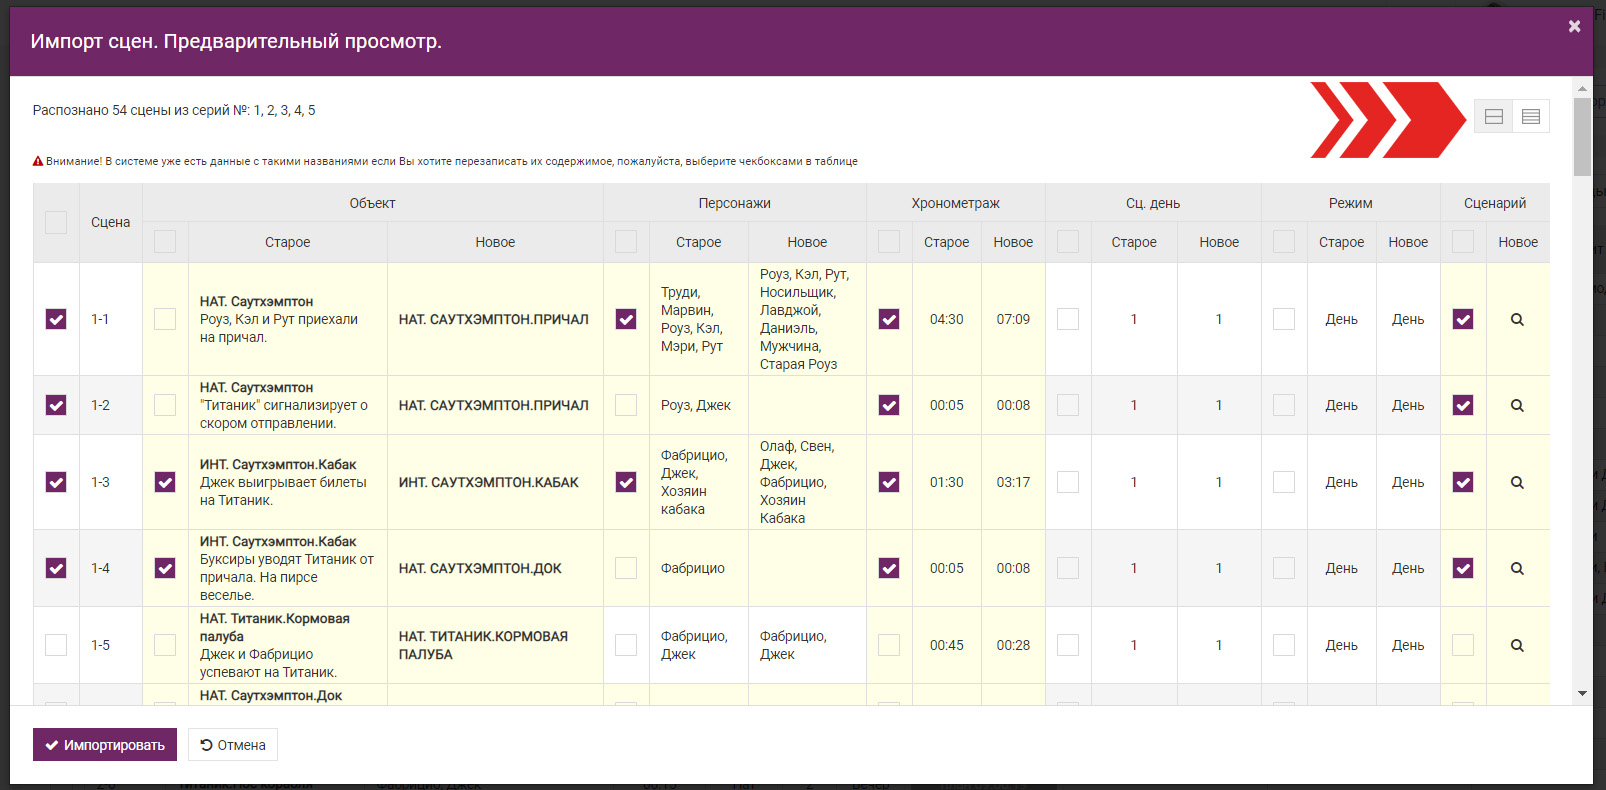The height and width of the screenshot is (790, 1606).
Task: Toggle header checkbox for Режим column
Action: (1284, 242)
